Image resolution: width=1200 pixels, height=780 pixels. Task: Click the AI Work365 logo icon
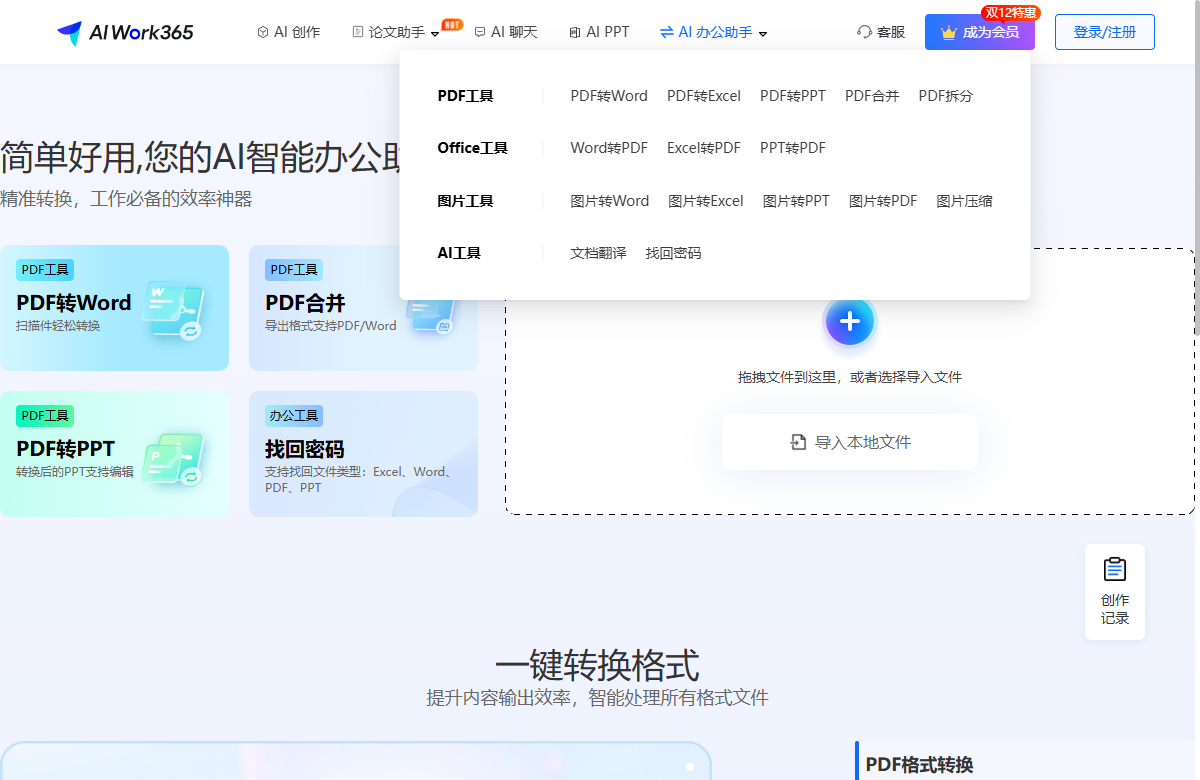(70, 31)
